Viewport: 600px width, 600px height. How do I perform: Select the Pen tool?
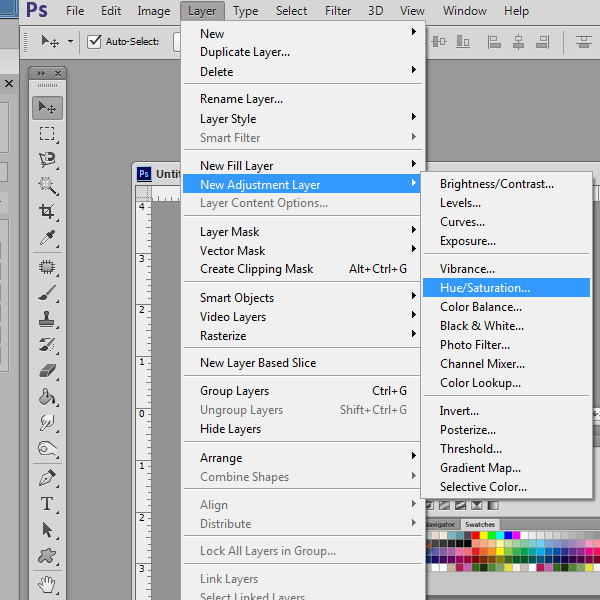[47, 478]
